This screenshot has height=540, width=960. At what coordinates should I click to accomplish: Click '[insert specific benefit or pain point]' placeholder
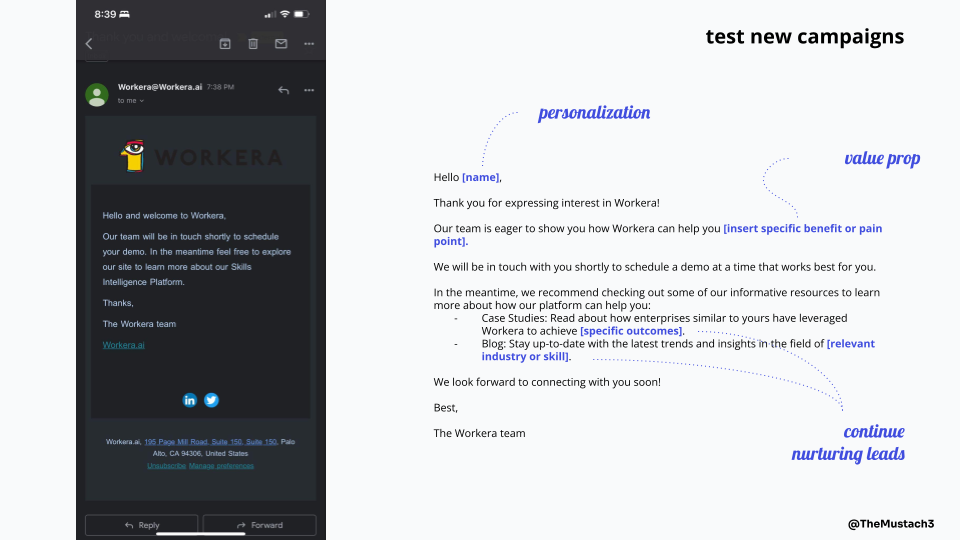point(658,234)
